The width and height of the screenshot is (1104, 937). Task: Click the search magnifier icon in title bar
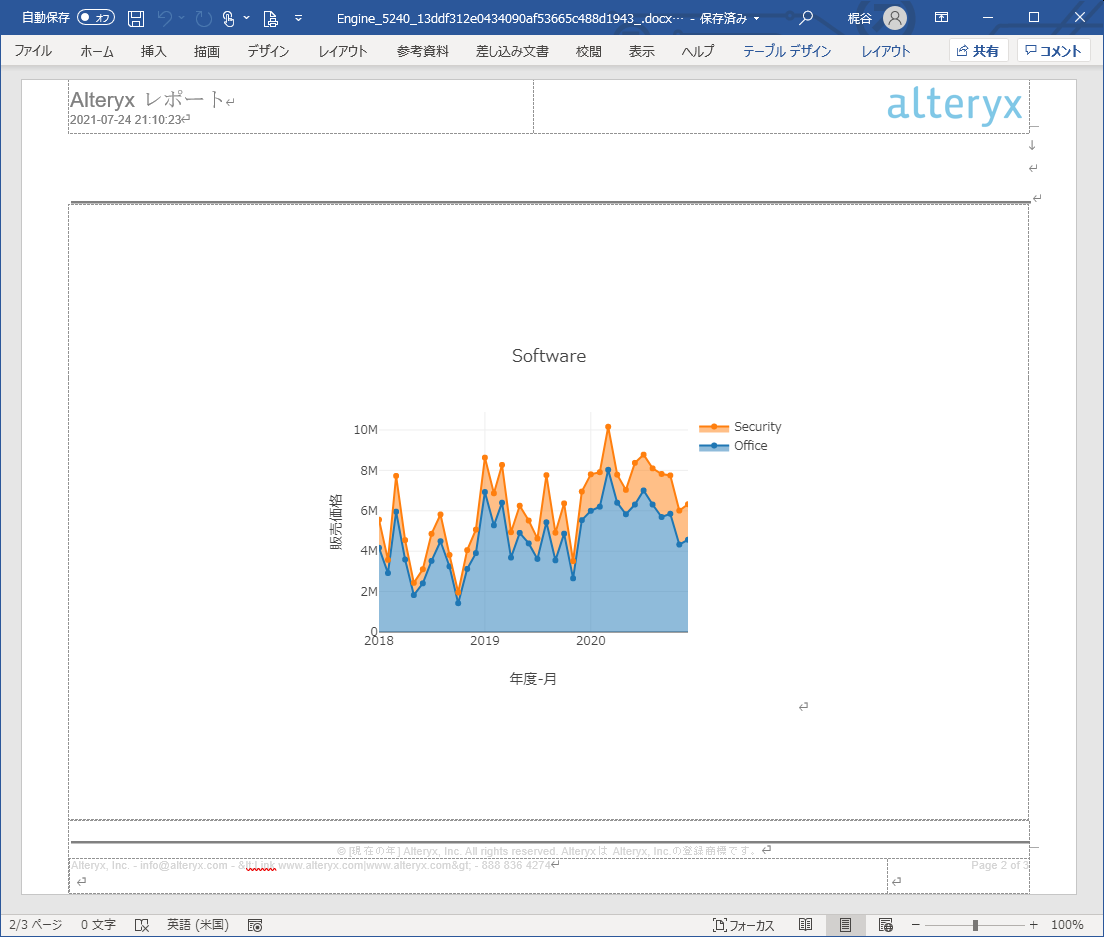coord(806,18)
